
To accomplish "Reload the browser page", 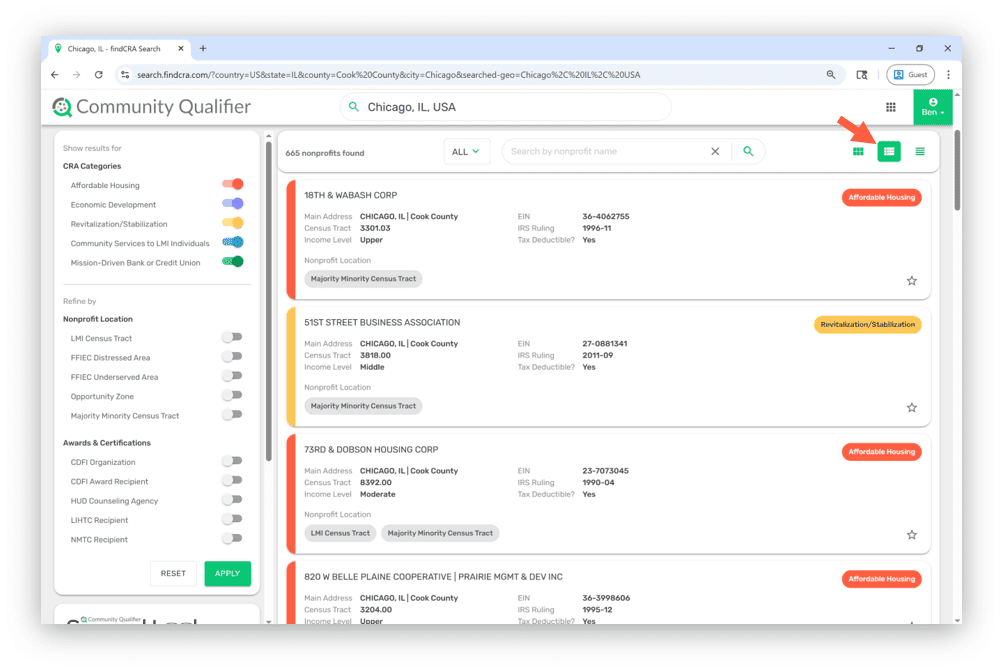I will tap(98, 75).
